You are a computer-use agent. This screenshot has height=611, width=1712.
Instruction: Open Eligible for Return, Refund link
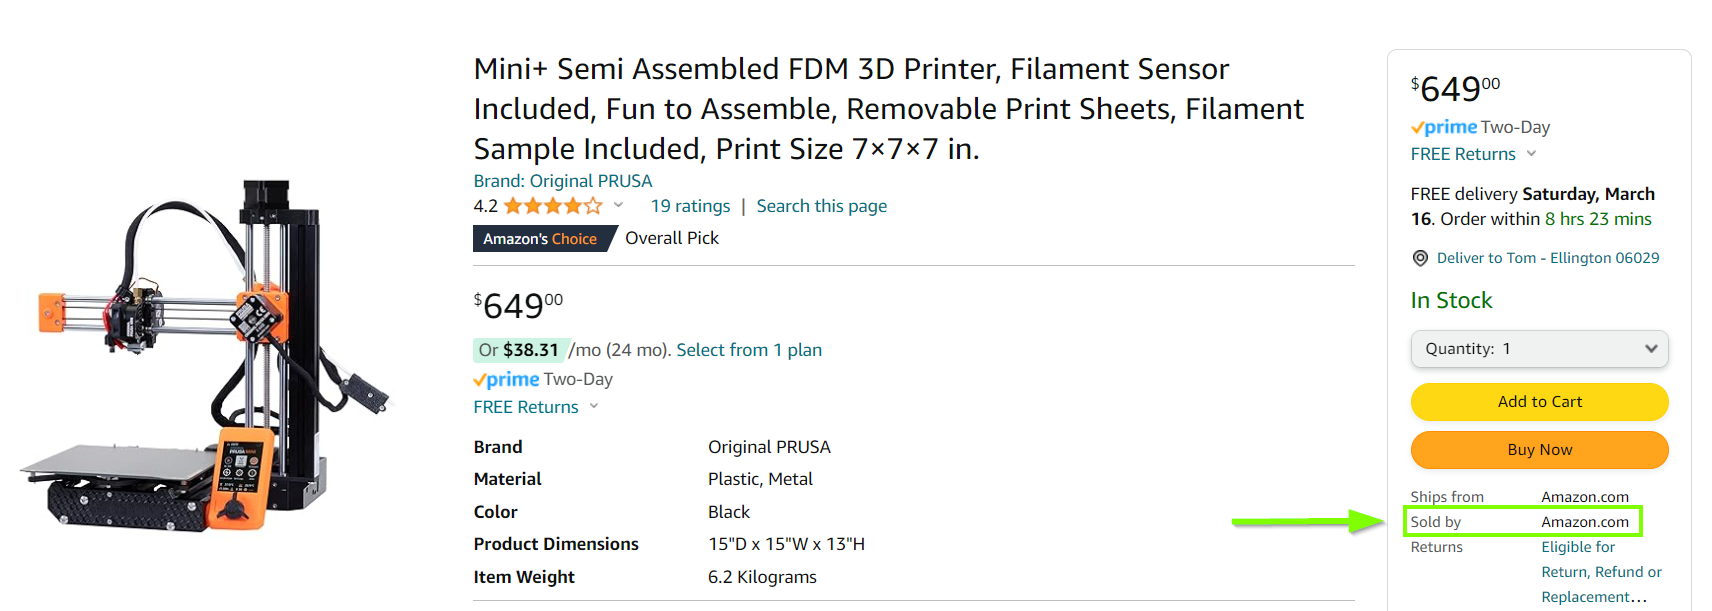pyautogui.click(x=1600, y=572)
